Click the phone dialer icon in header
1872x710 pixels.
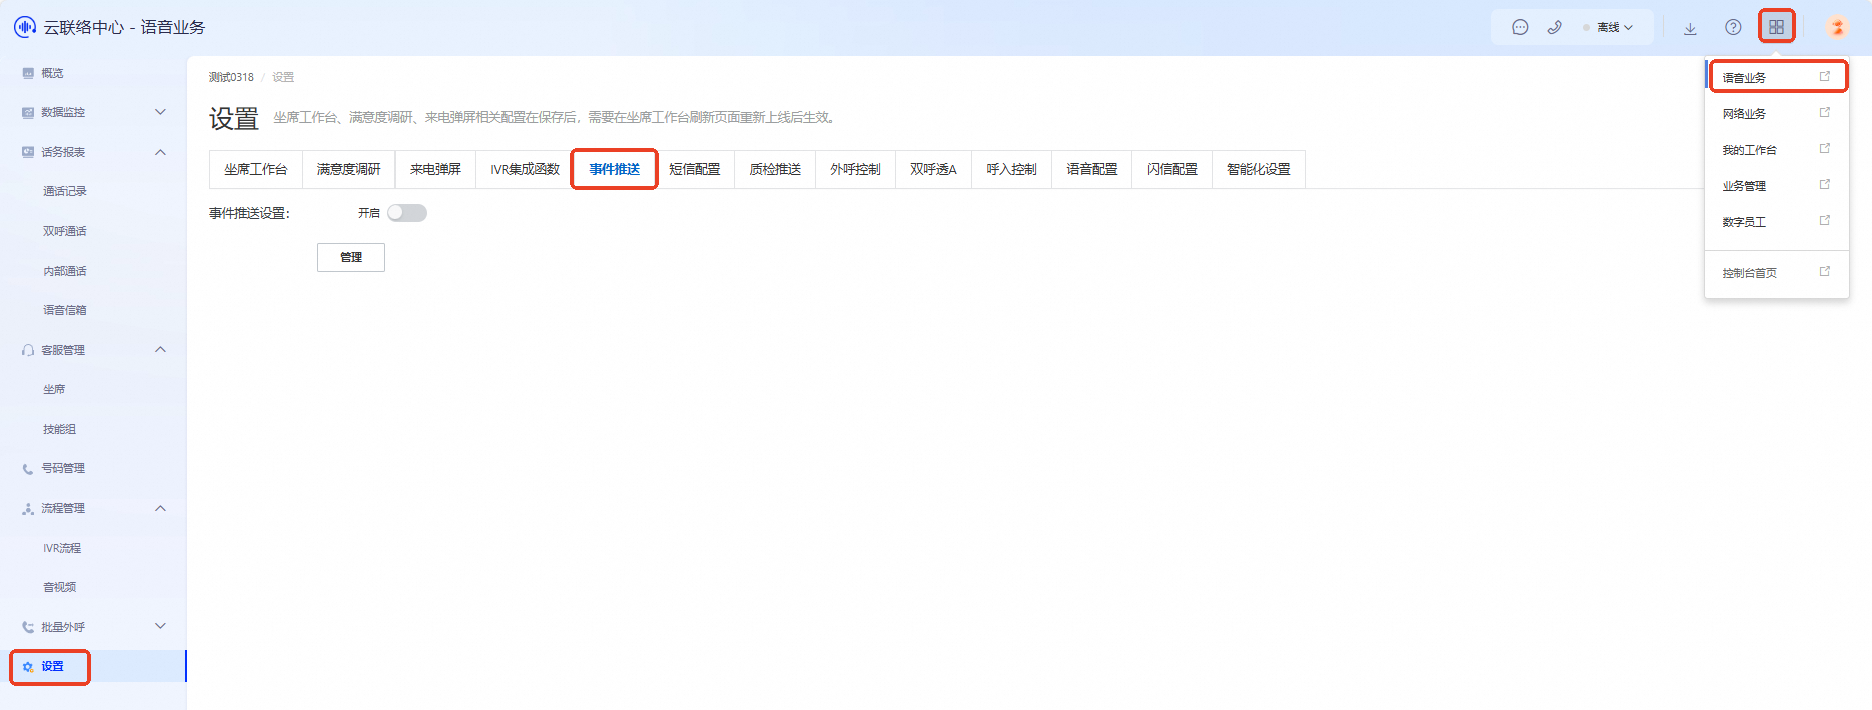pyautogui.click(x=1554, y=28)
